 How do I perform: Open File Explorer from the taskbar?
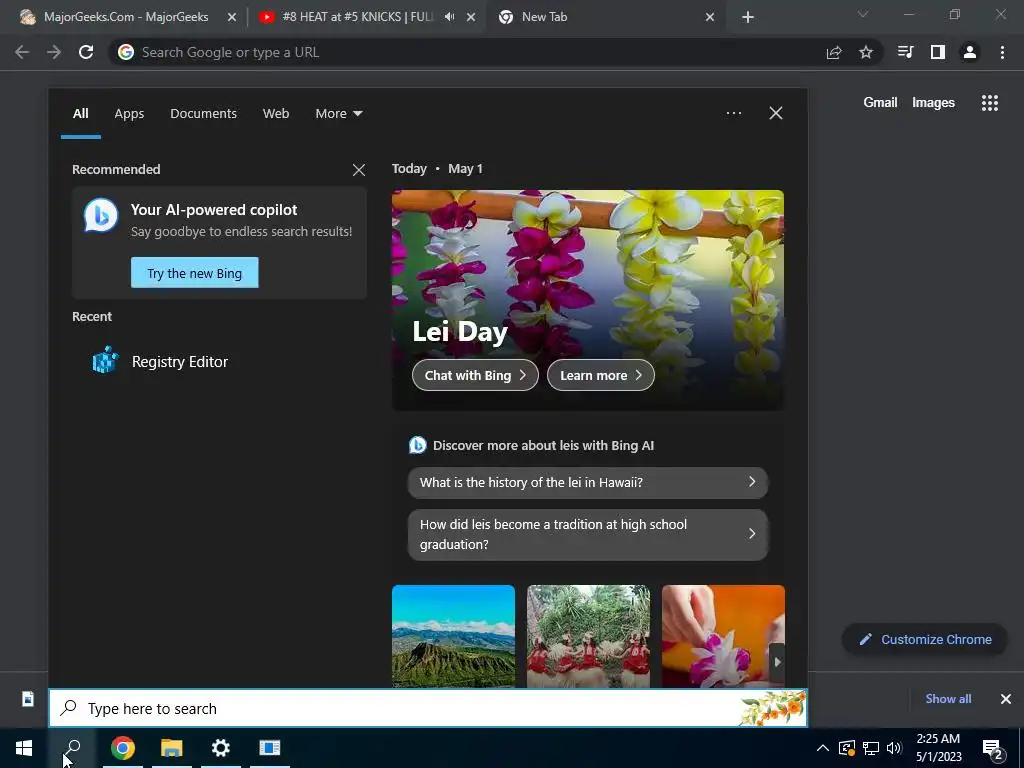coord(172,748)
